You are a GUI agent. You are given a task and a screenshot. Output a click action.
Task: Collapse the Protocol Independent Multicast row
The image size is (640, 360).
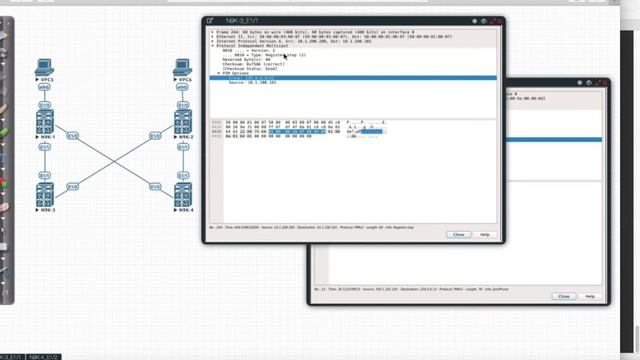(212, 46)
